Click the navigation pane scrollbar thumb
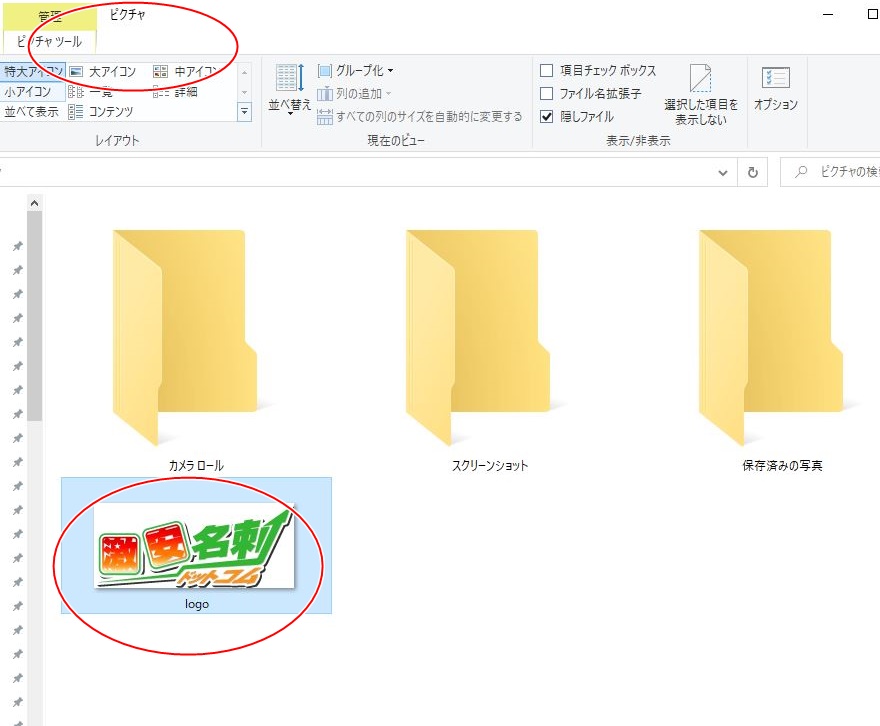880x726 pixels. (x=34, y=316)
